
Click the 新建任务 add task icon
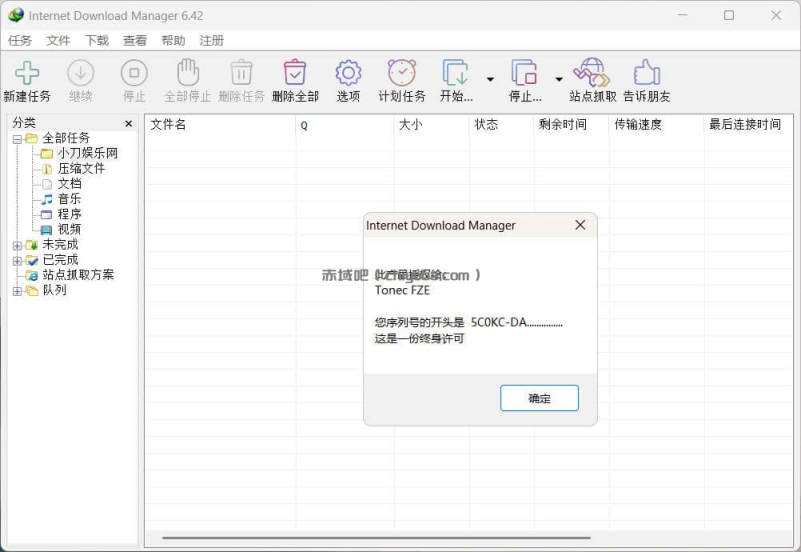click(27, 73)
